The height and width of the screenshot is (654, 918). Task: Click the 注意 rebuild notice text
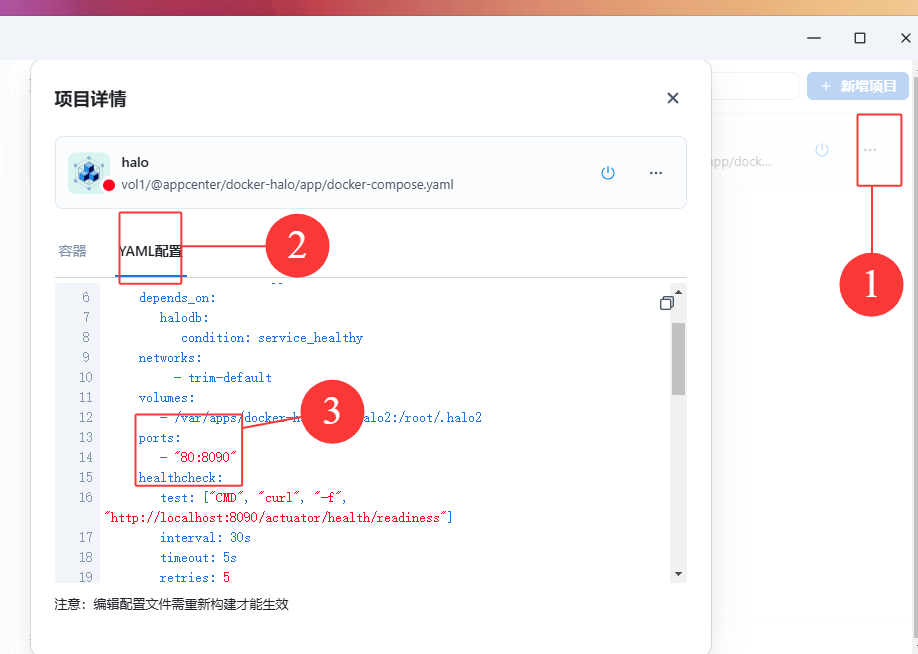coord(172,604)
